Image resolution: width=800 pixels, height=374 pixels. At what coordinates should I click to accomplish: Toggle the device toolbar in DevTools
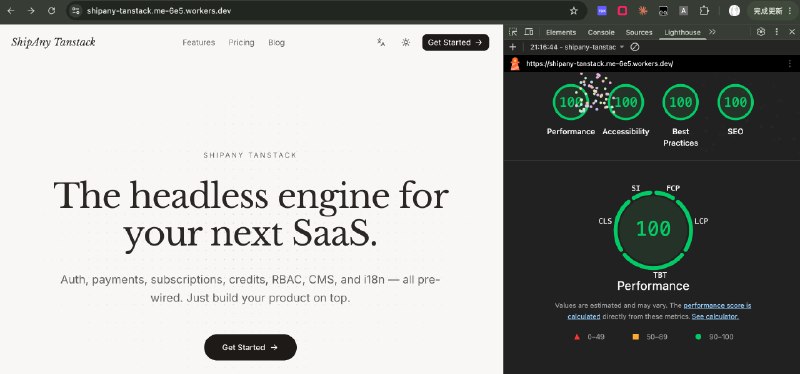[x=529, y=32]
